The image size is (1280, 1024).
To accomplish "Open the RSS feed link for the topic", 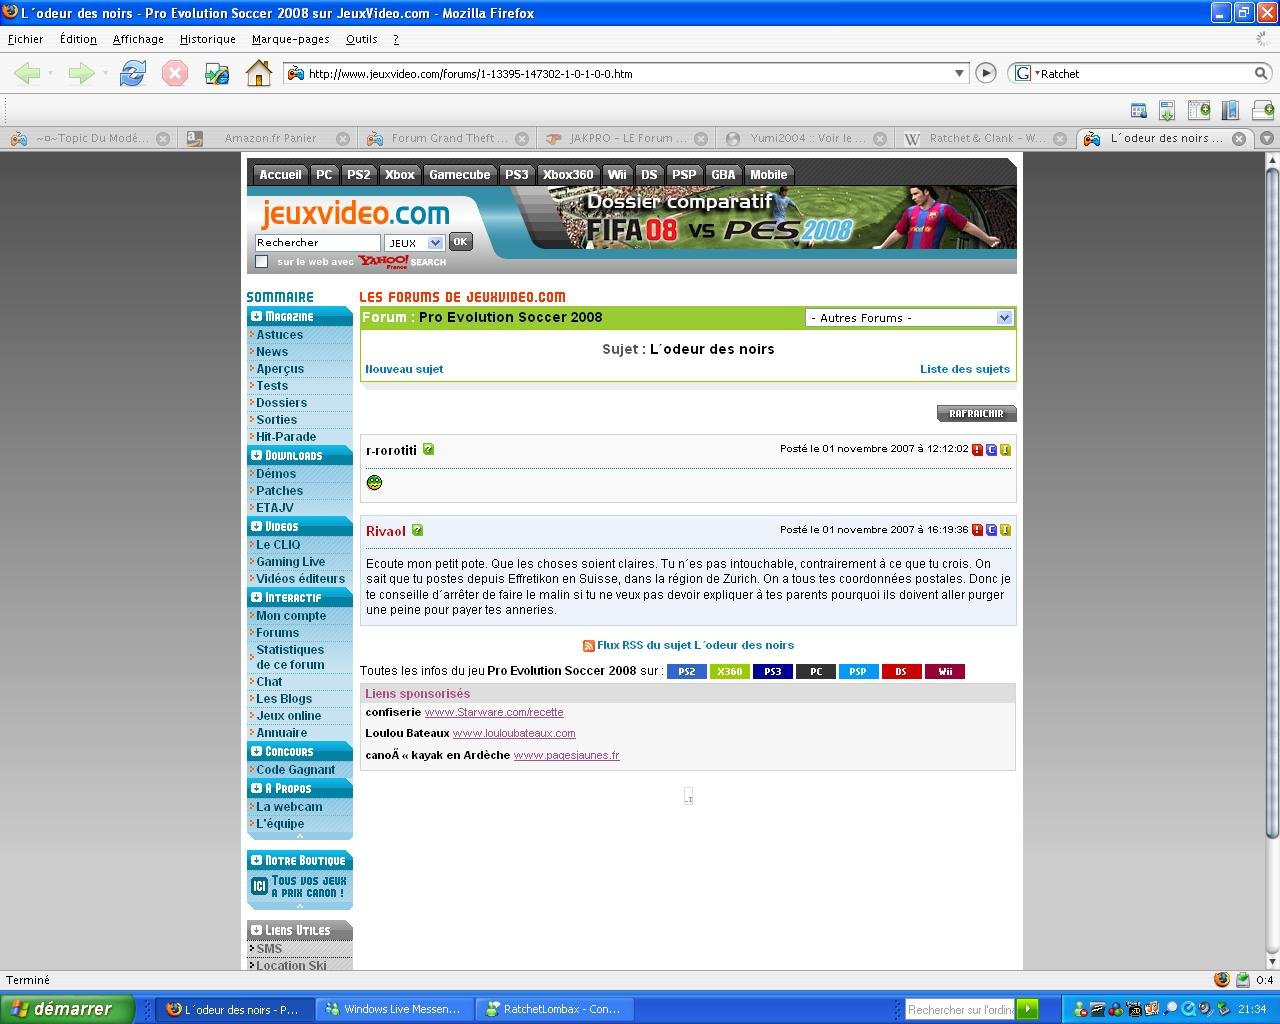I will pyautogui.click(x=695, y=646).
